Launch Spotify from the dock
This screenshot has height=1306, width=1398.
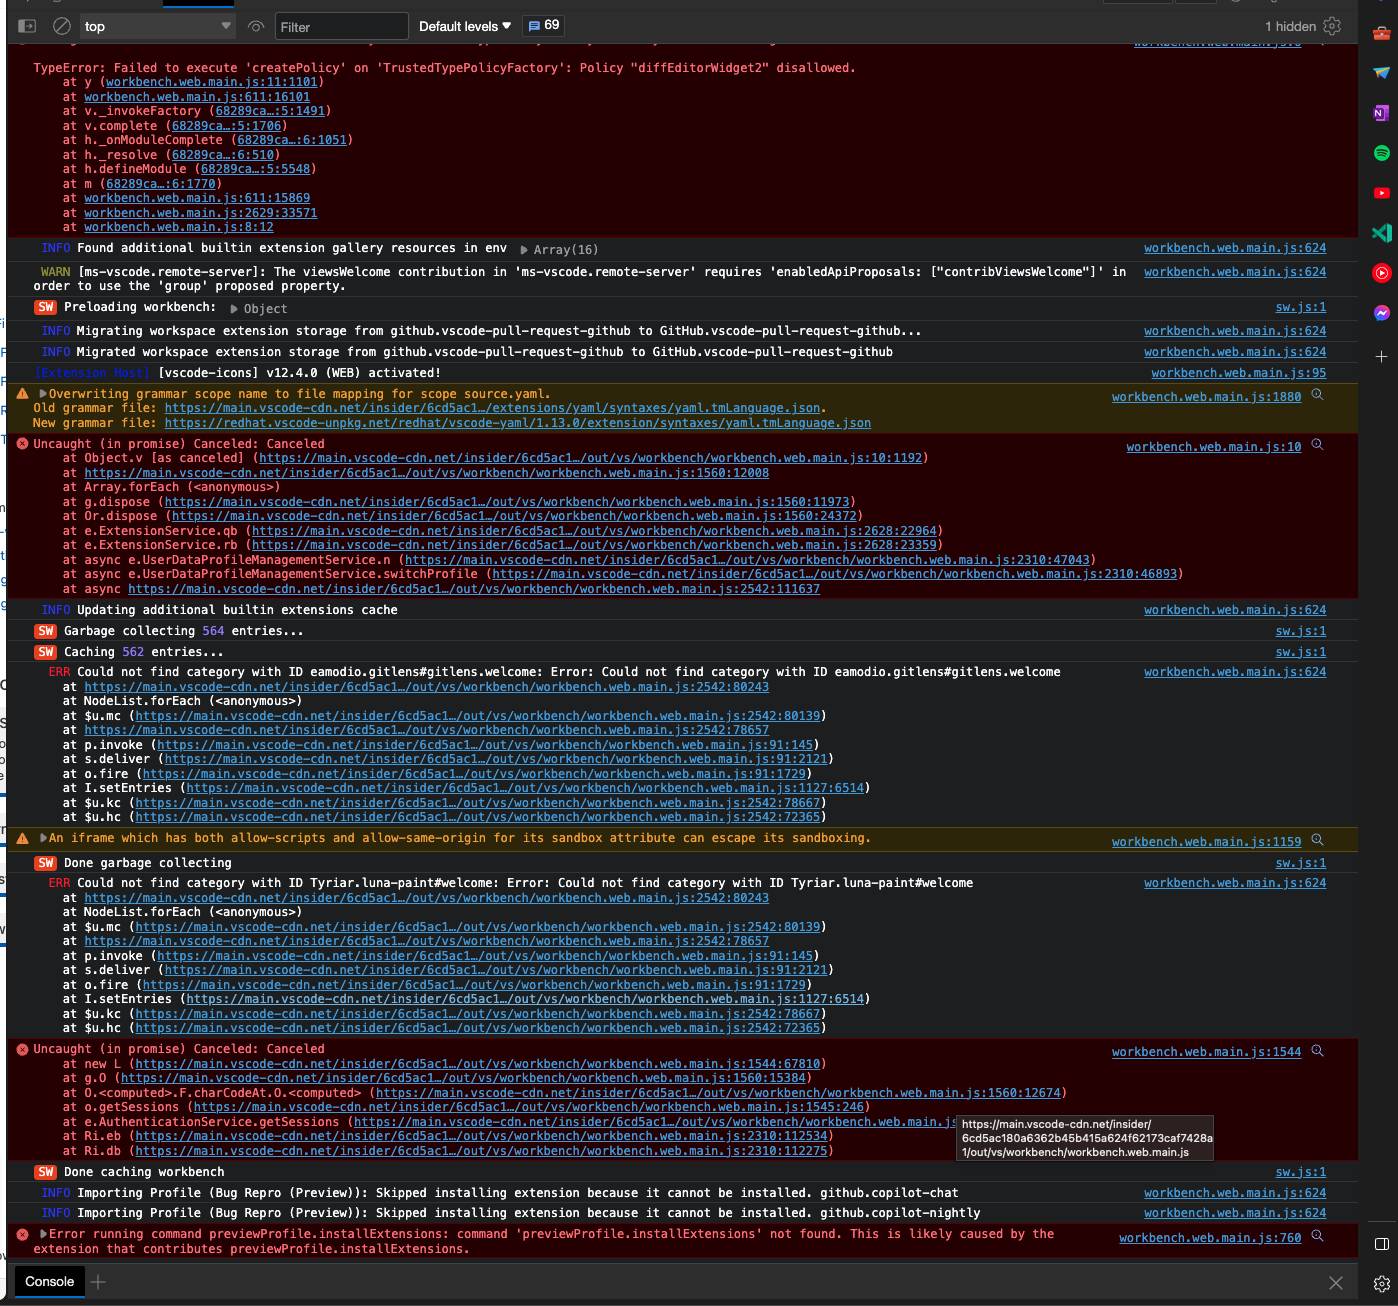(1382, 153)
